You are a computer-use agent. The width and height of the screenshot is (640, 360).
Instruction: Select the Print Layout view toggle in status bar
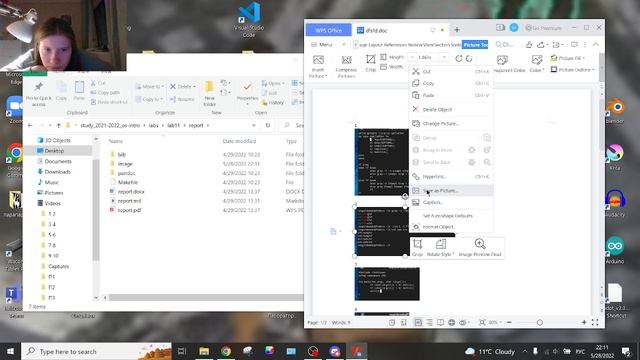pyautogui.click(x=418, y=322)
